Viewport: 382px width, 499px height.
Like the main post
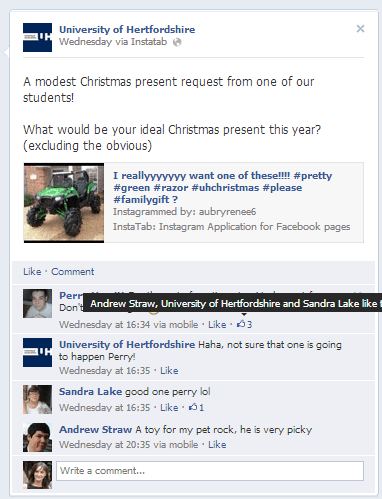pos(32,272)
